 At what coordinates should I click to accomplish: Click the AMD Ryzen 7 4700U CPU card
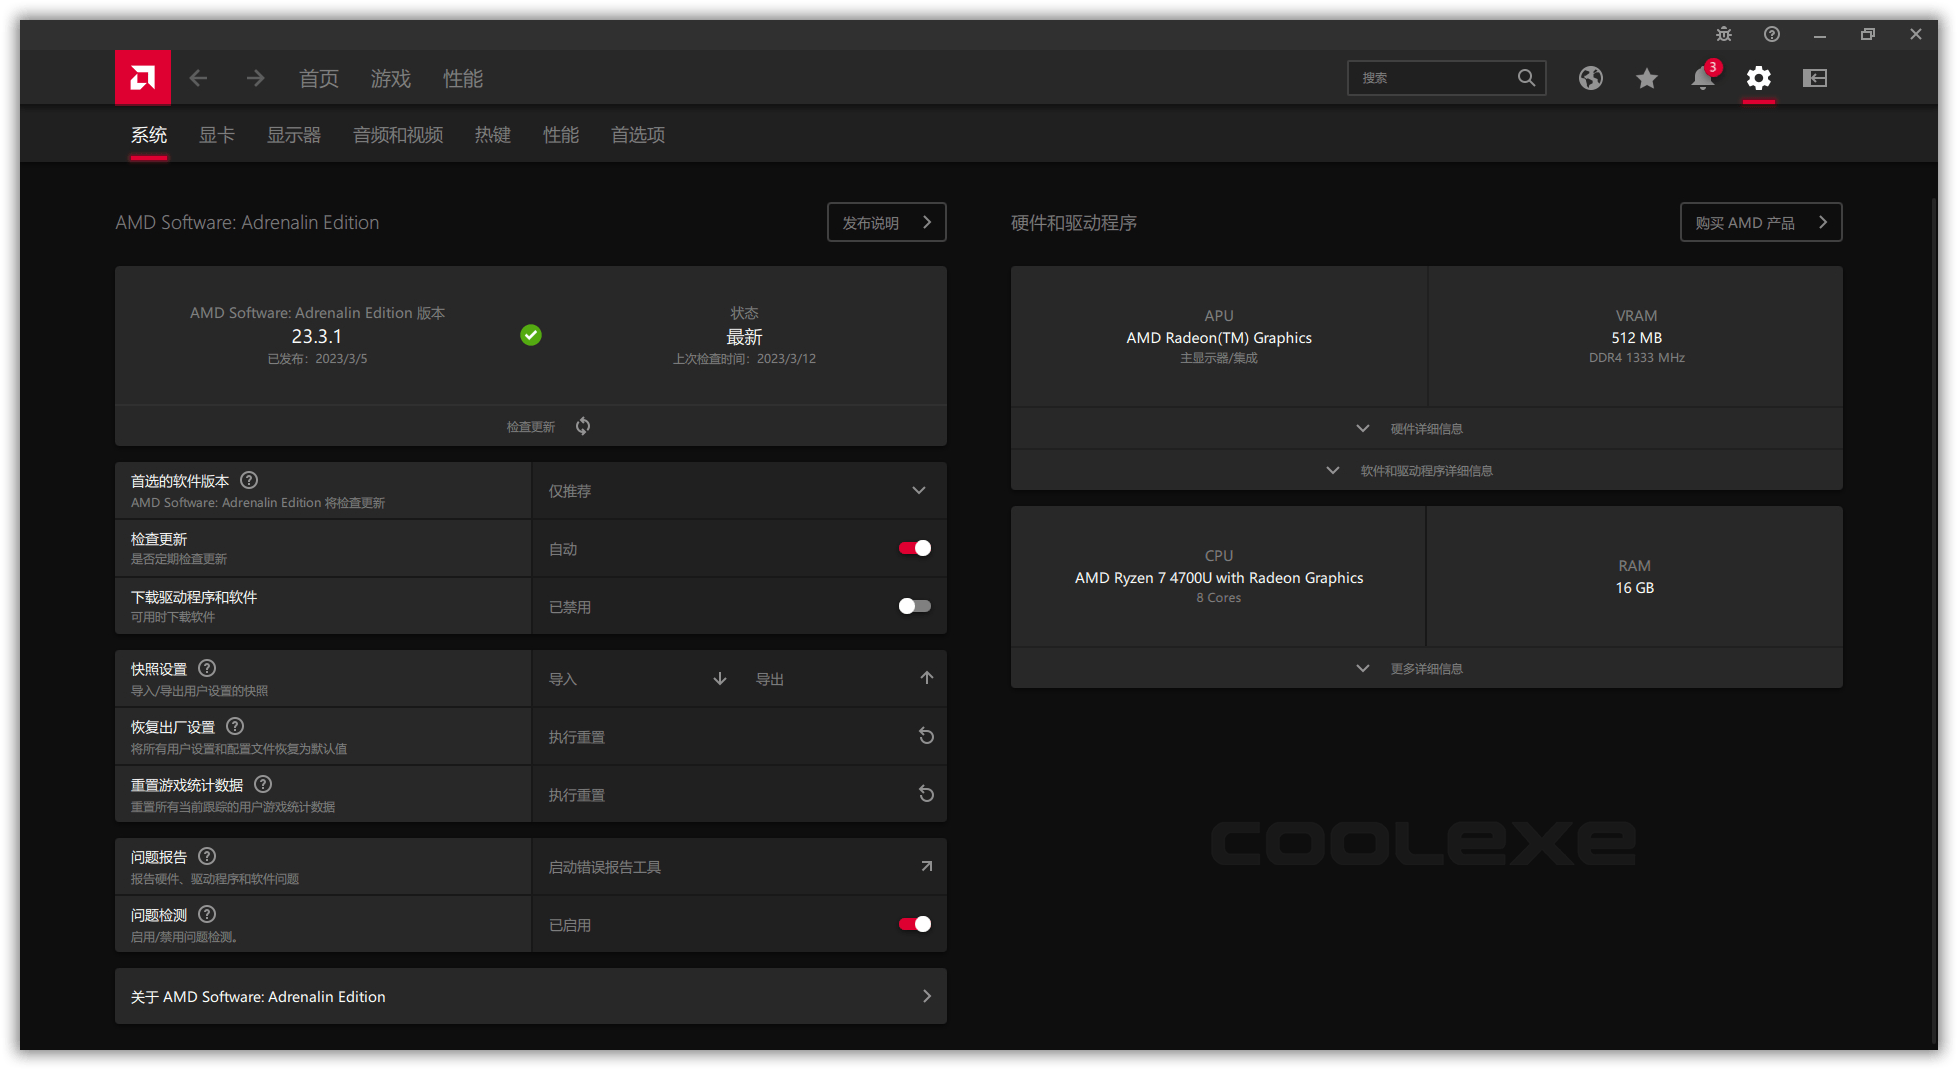1219,577
